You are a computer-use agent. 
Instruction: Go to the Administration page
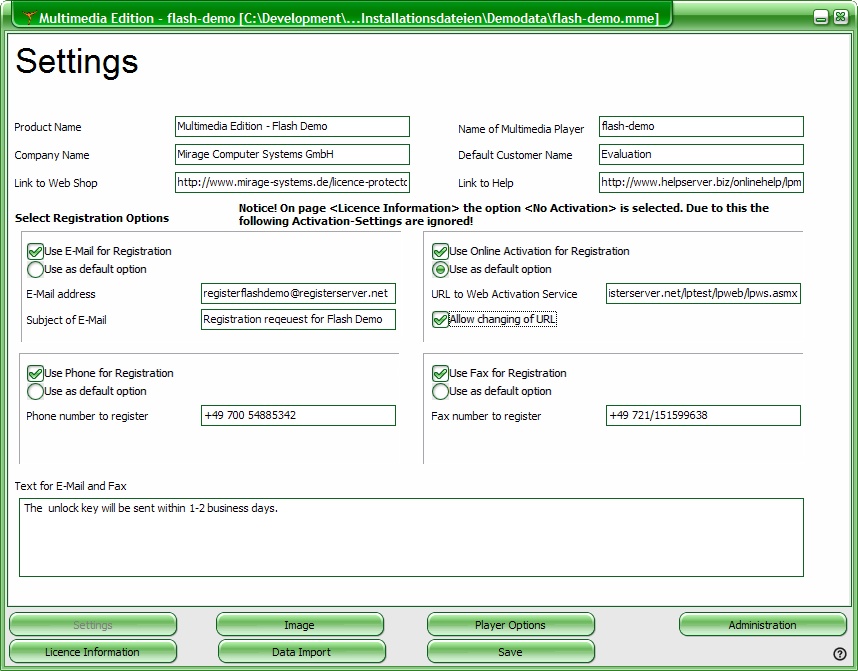(x=762, y=625)
